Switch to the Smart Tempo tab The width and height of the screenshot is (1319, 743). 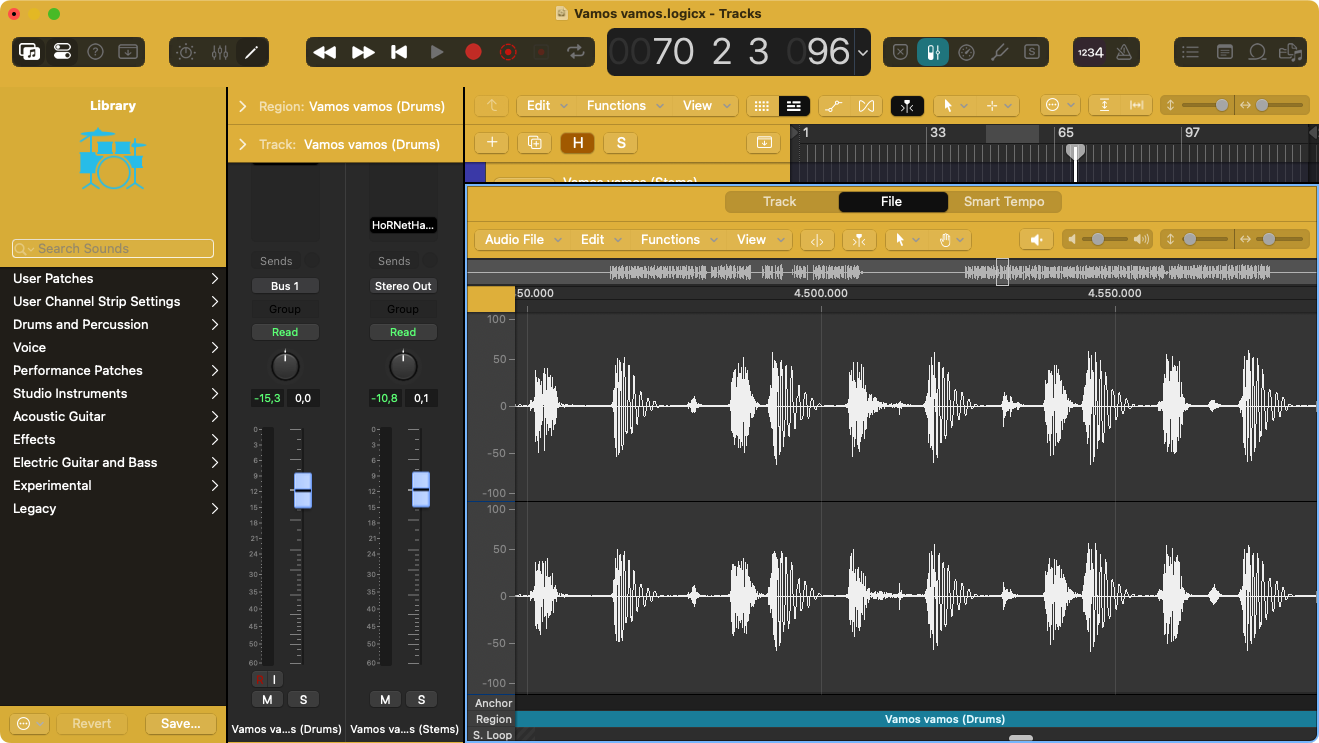[x=1003, y=201]
